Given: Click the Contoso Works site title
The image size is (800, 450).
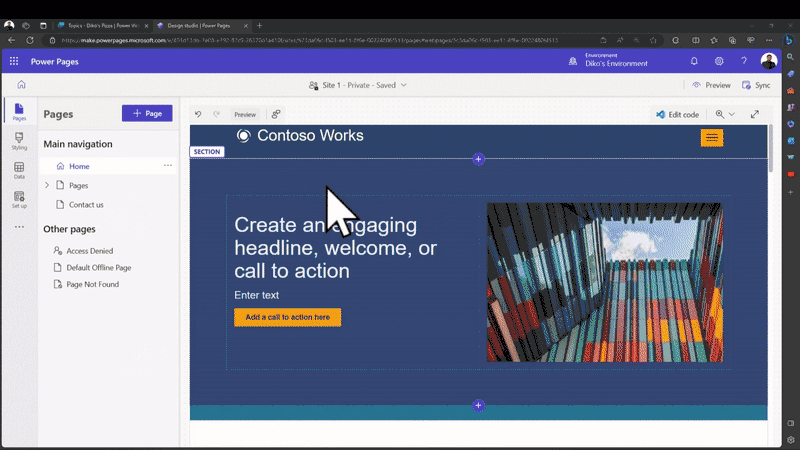Looking at the screenshot, I should pos(310,135).
